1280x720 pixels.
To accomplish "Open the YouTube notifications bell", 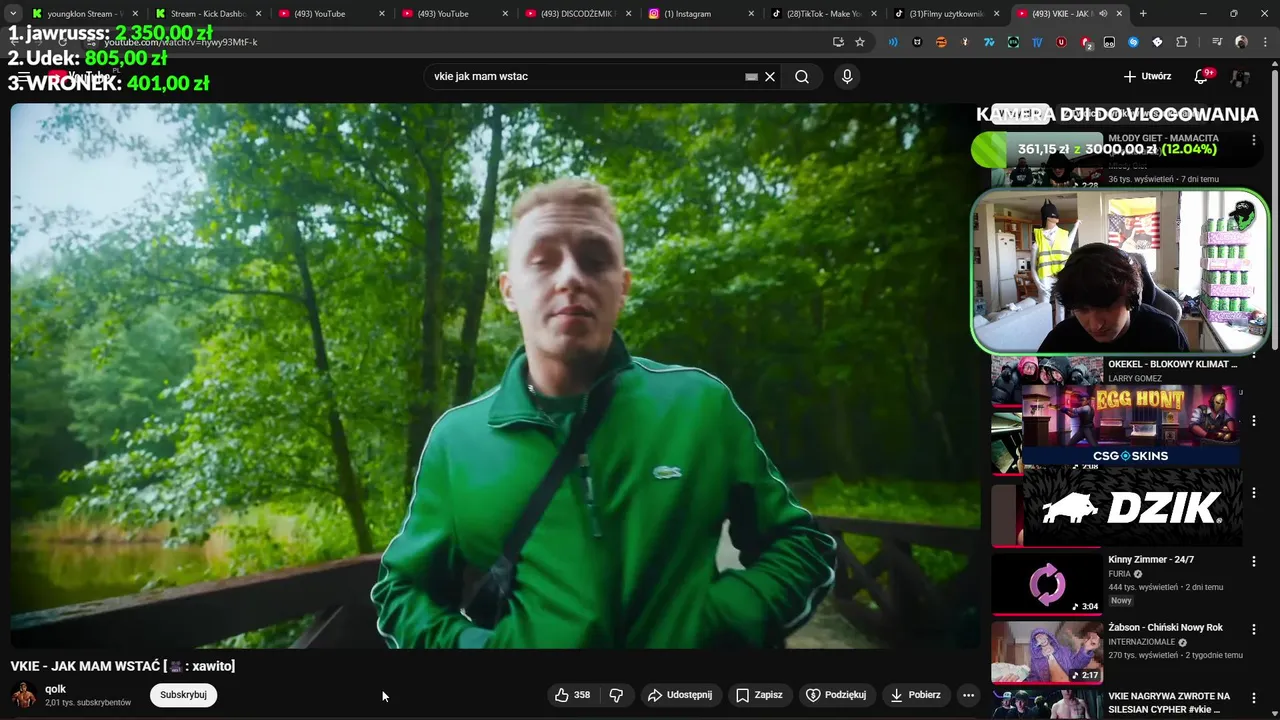I will 1202,77.
